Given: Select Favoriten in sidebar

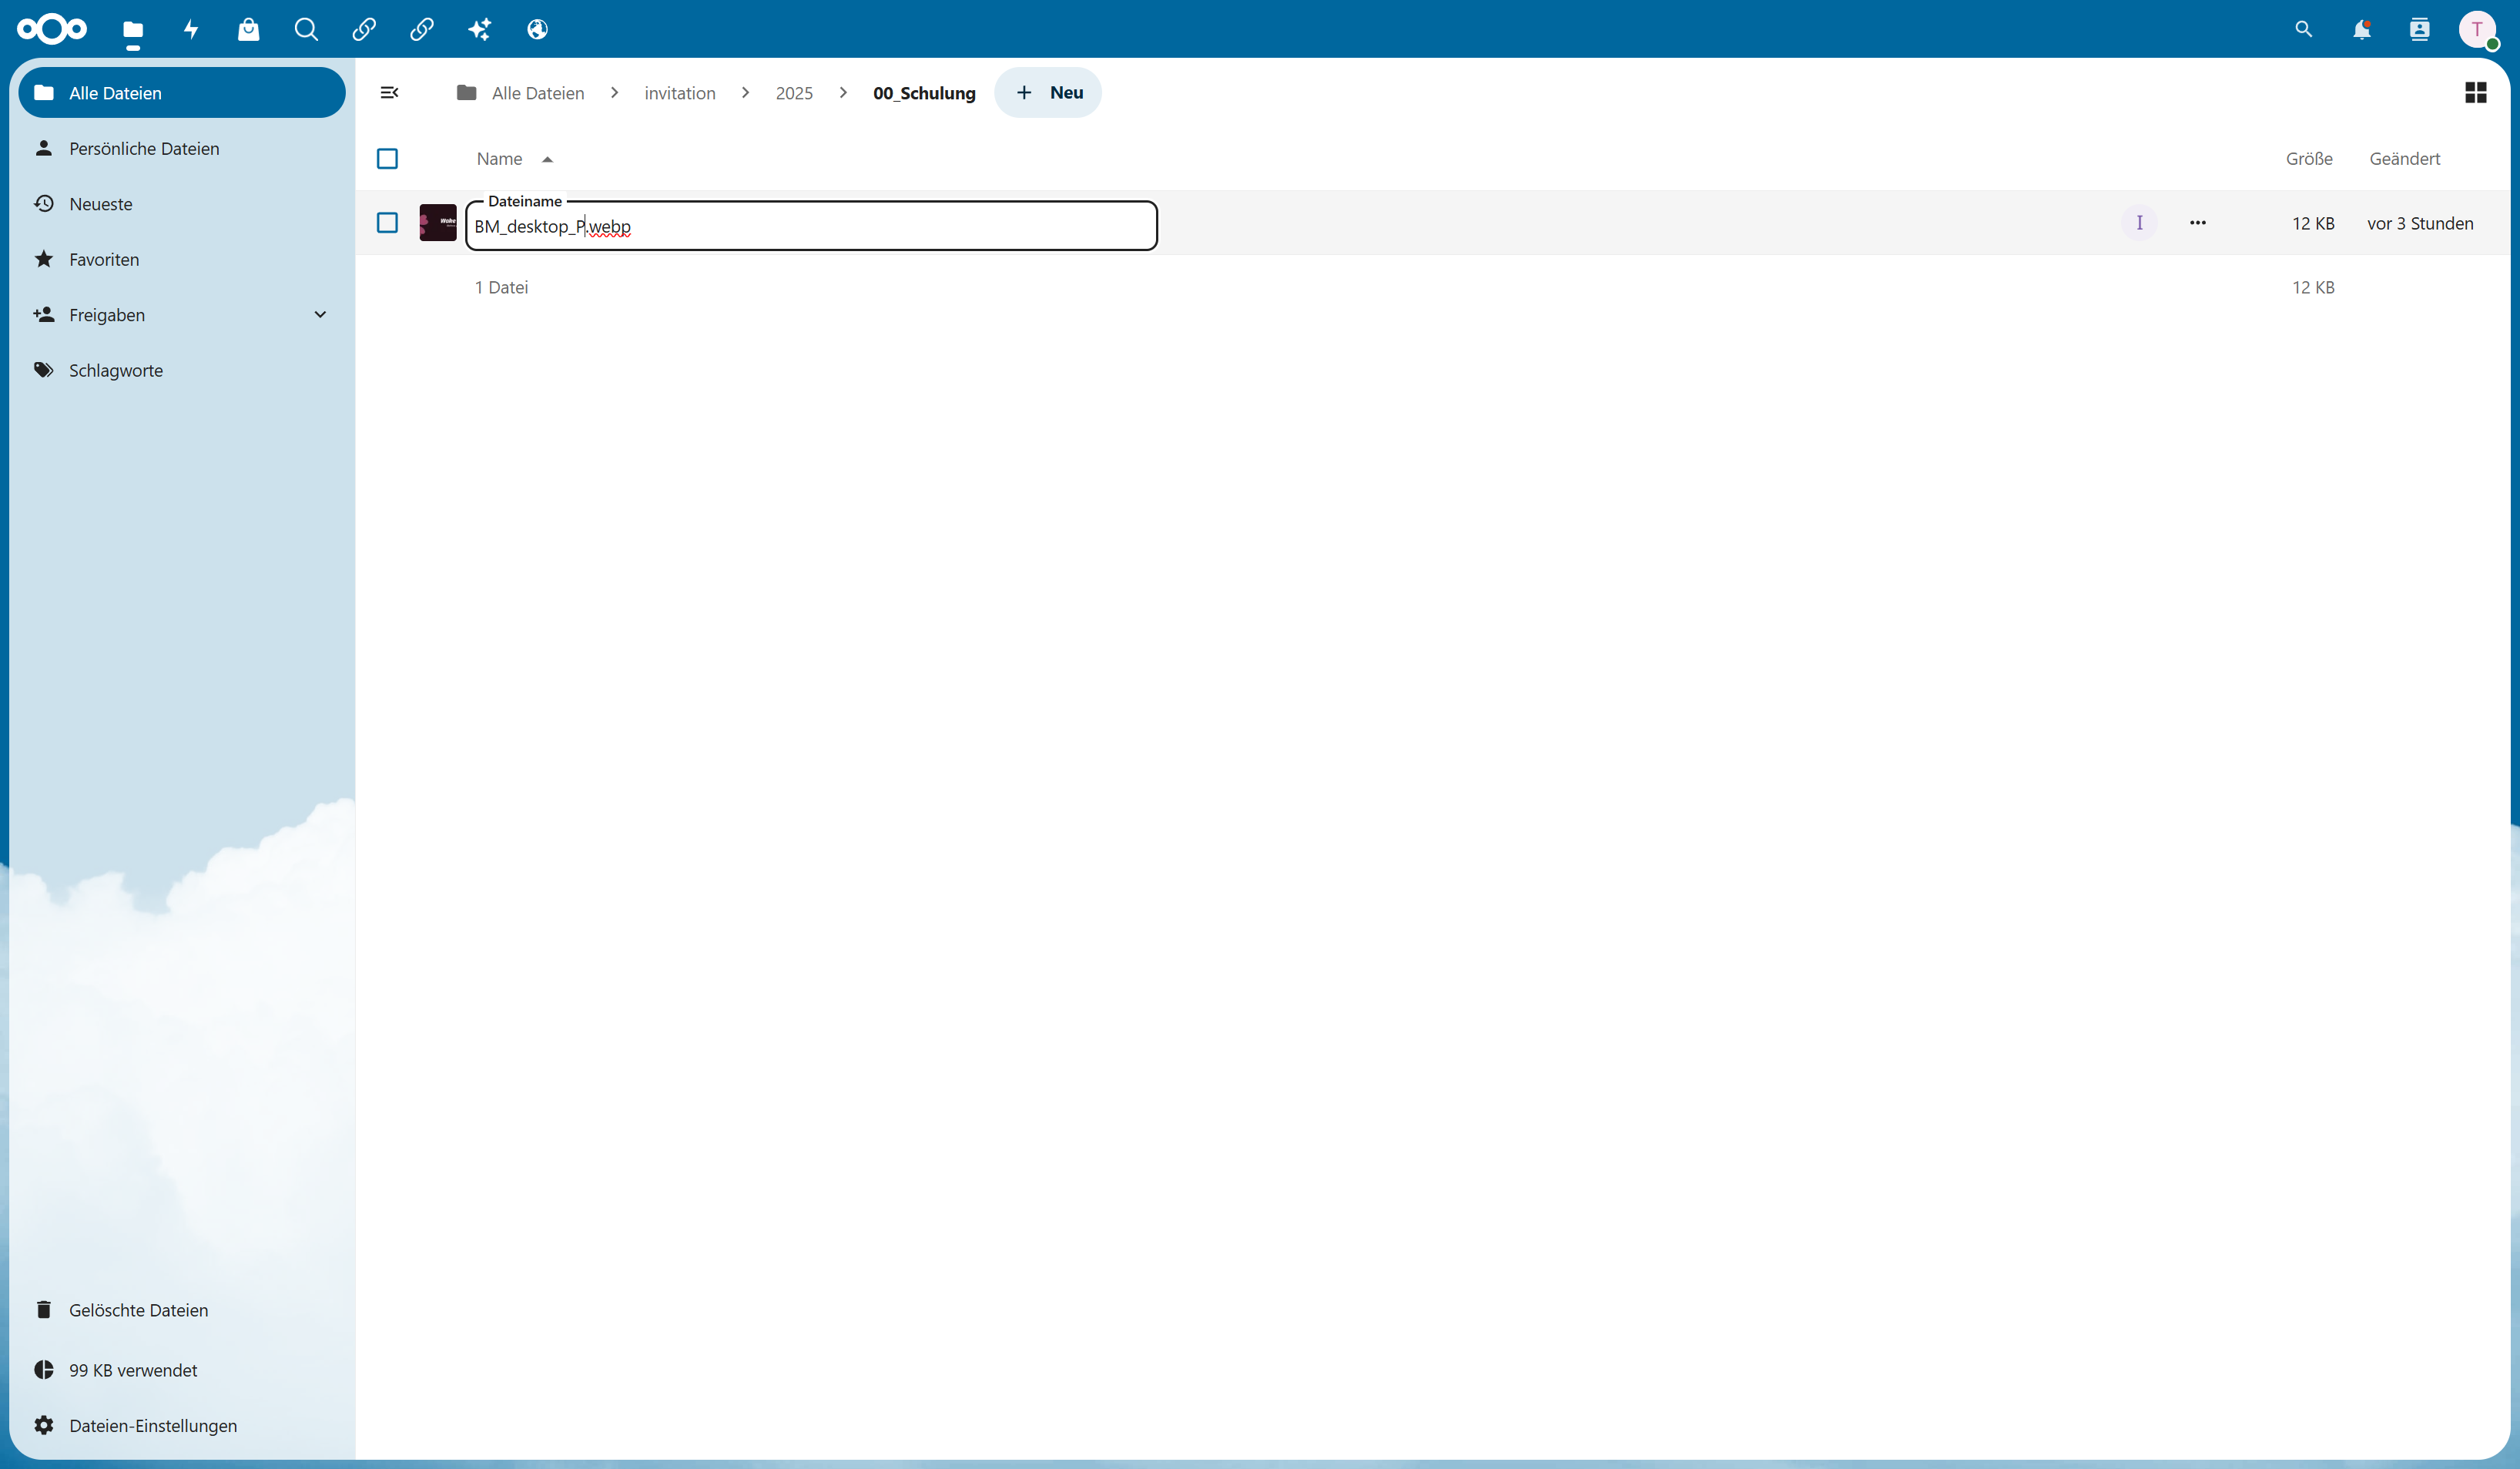Looking at the screenshot, I should coord(182,259).
